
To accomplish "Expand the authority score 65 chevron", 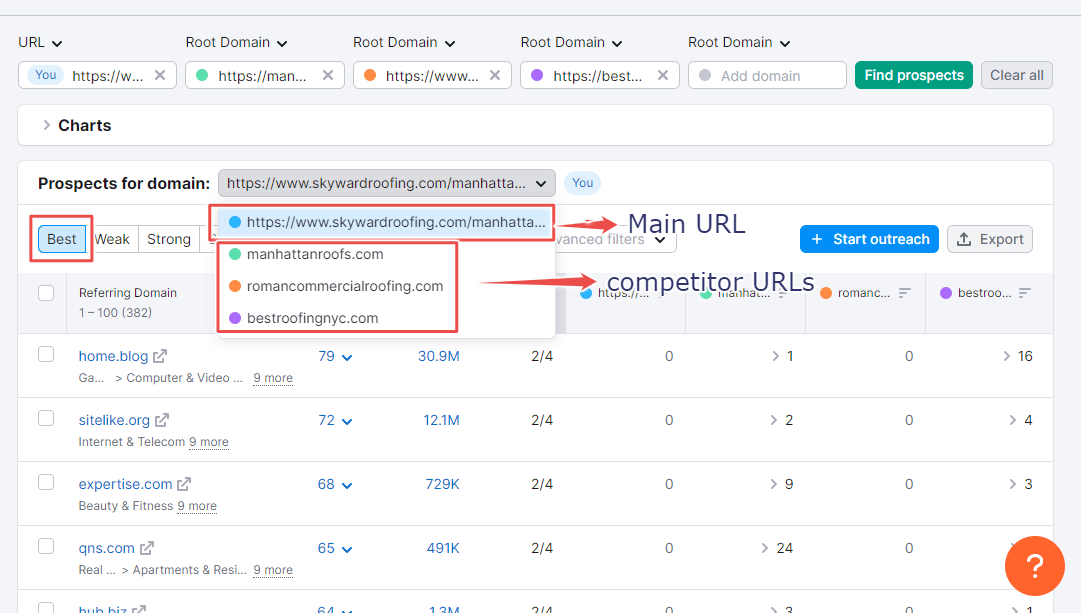I will 347,550.
